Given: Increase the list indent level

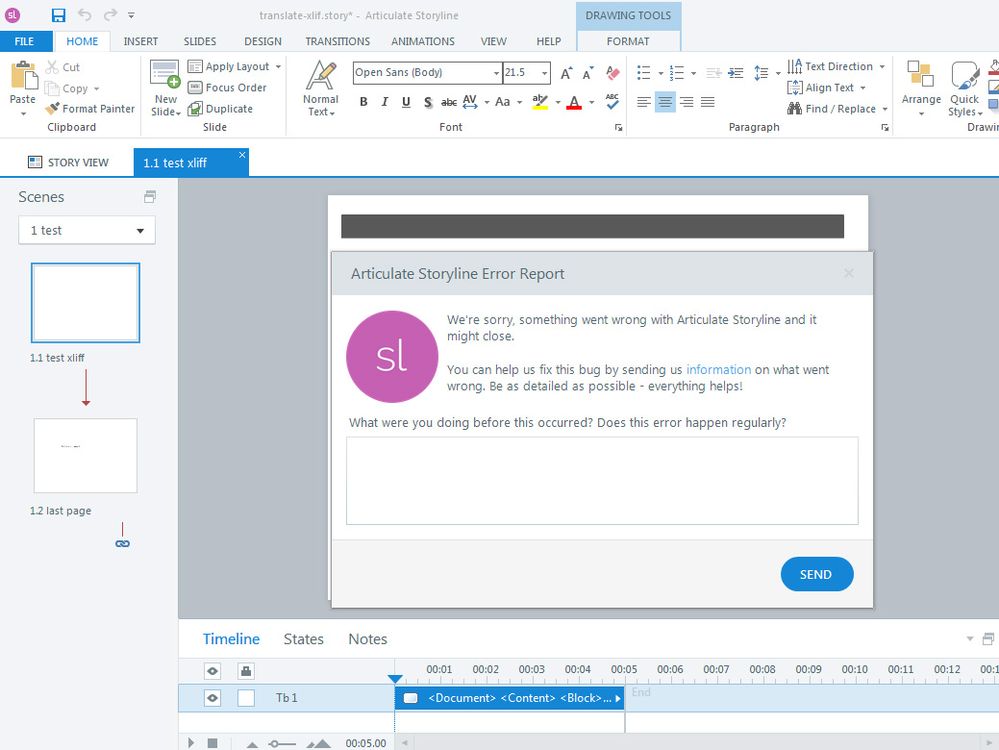Looking at the screenshot, I should click(x=735, y=73).
